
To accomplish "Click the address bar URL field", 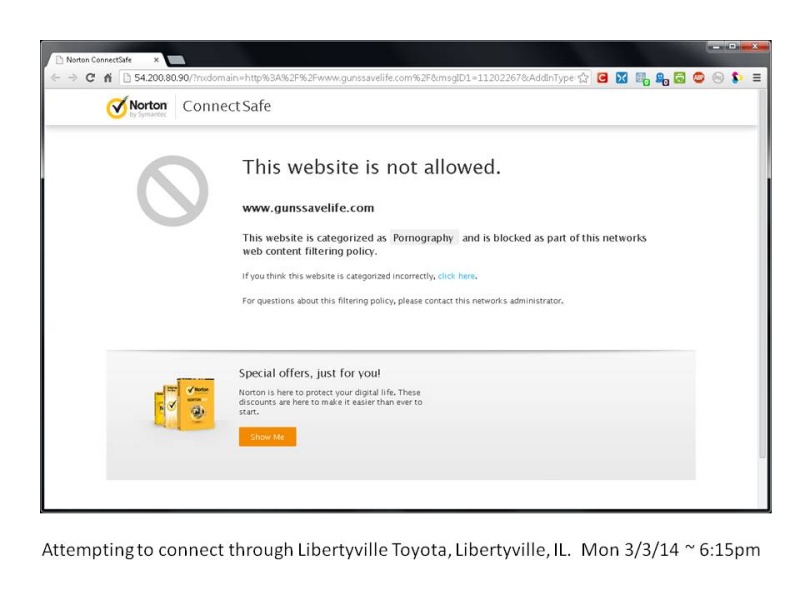I will (350, 77).
